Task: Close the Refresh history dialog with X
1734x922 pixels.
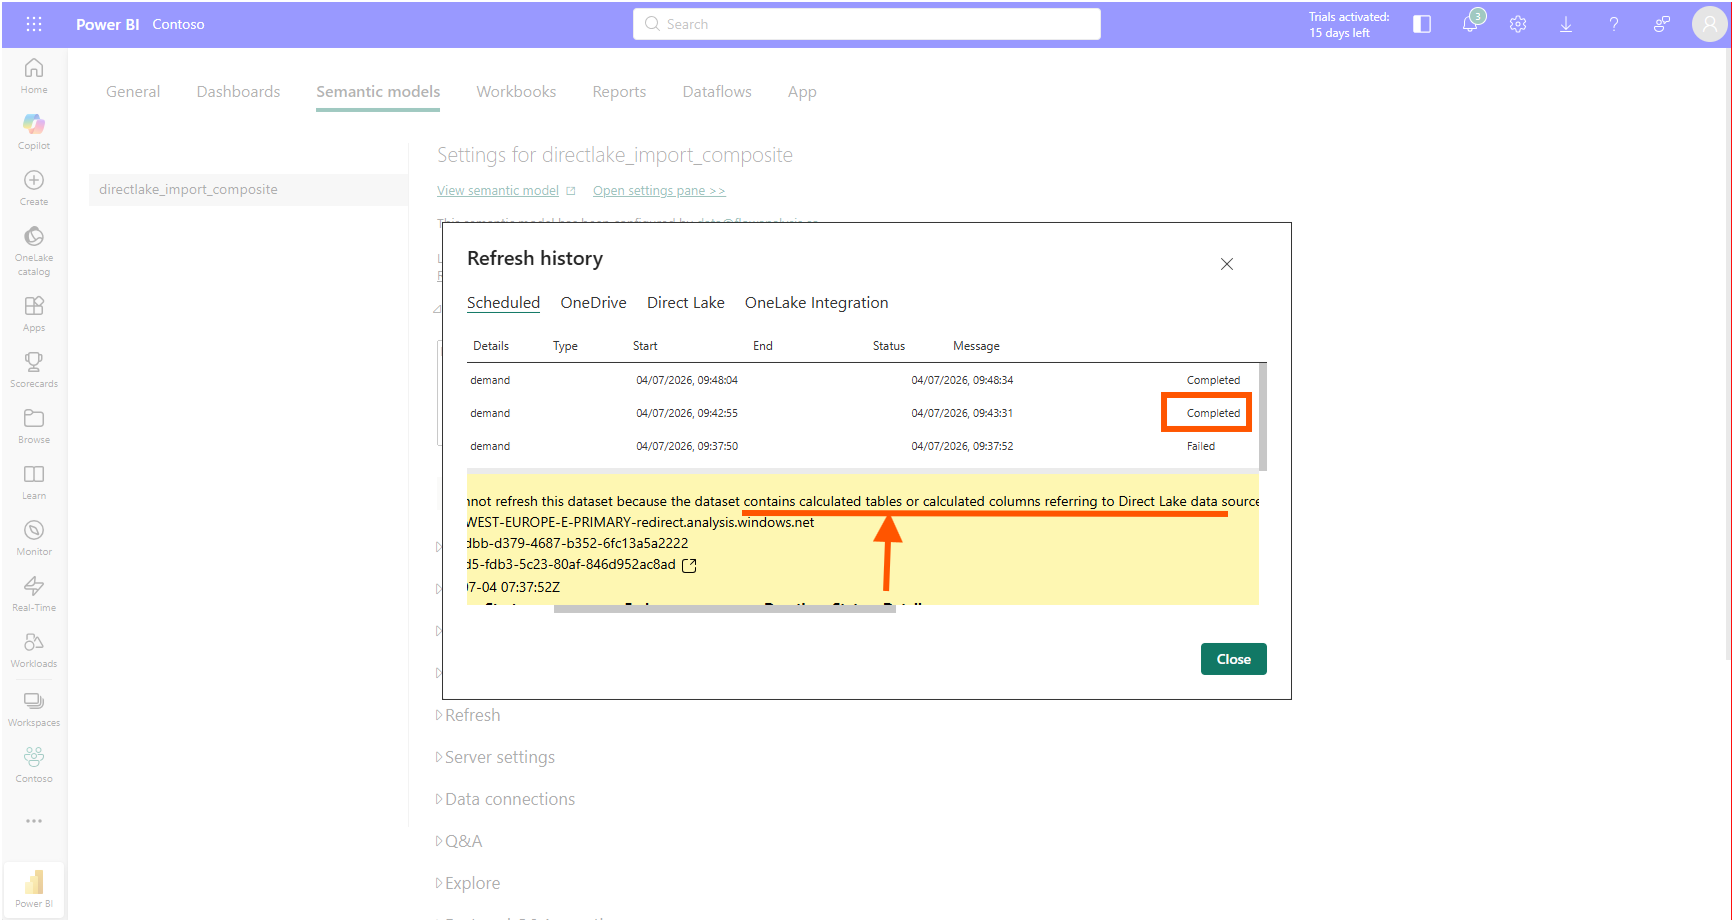Action: point(1227,264)
